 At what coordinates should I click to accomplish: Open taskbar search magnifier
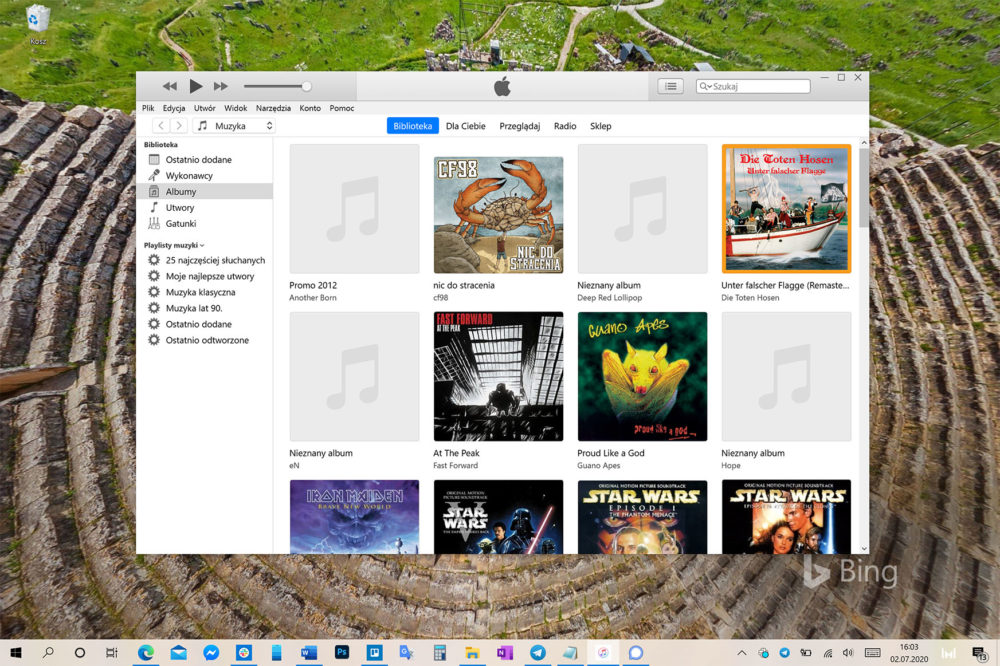(x=48, y=653)
